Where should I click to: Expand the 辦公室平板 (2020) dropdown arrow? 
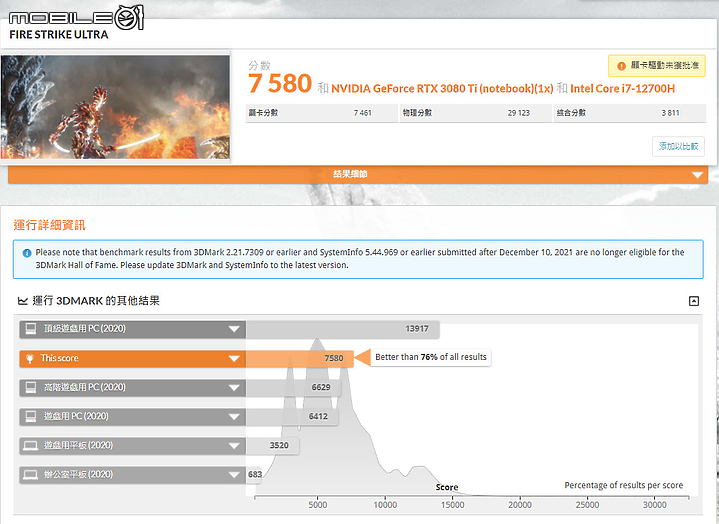tap(234, 474)
